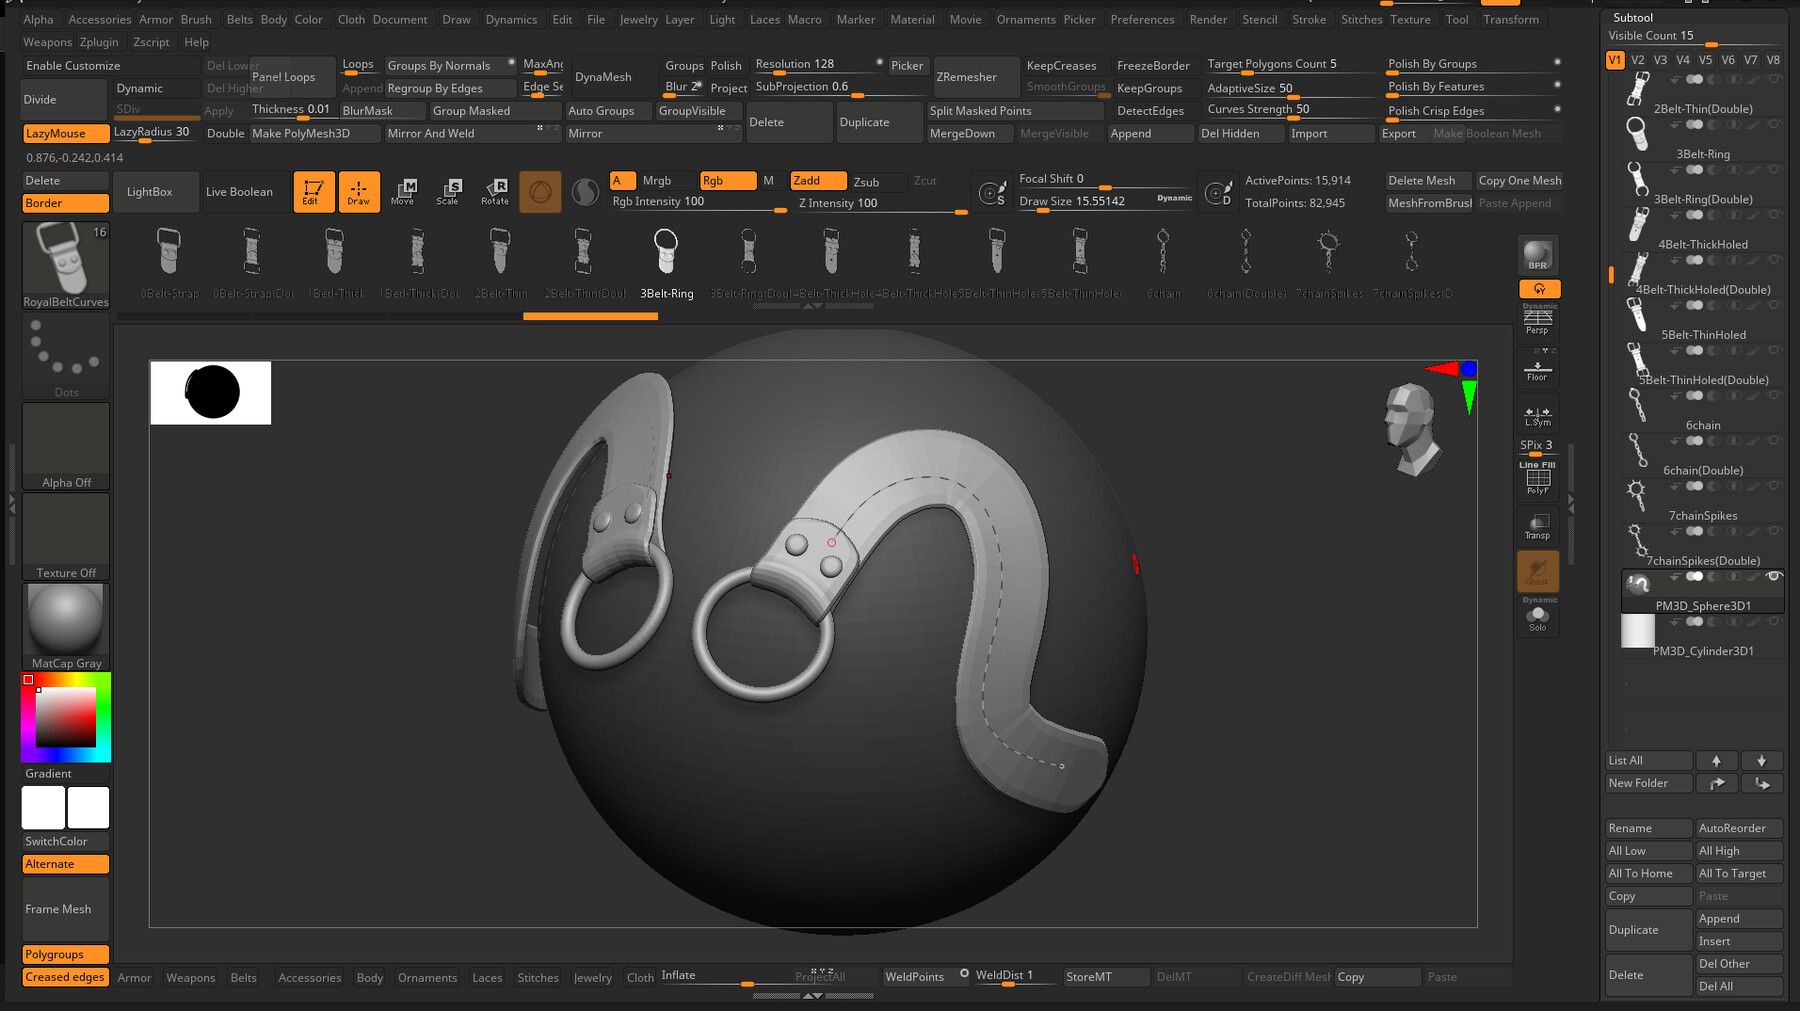Toggle Line Fill PolyF icon

click(x=1538, y=478)
